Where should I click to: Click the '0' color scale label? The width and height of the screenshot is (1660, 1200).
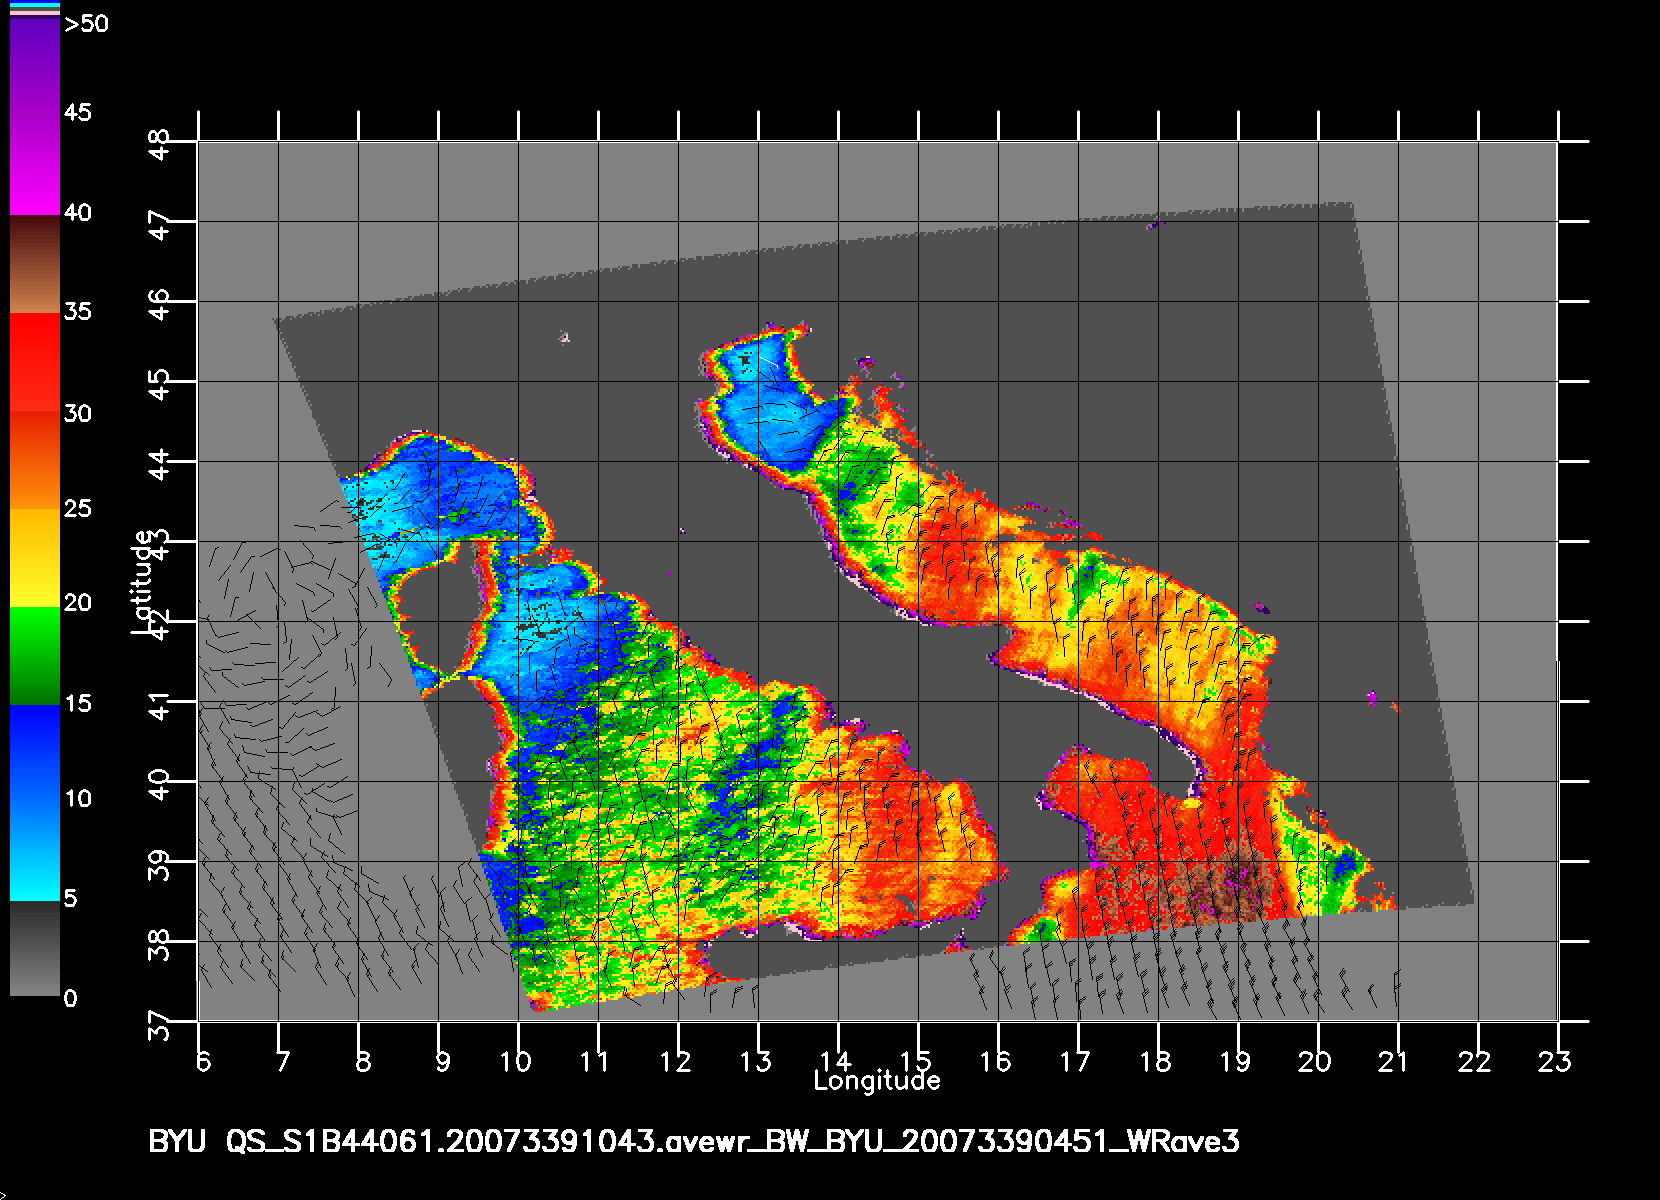tap(70, 998)
